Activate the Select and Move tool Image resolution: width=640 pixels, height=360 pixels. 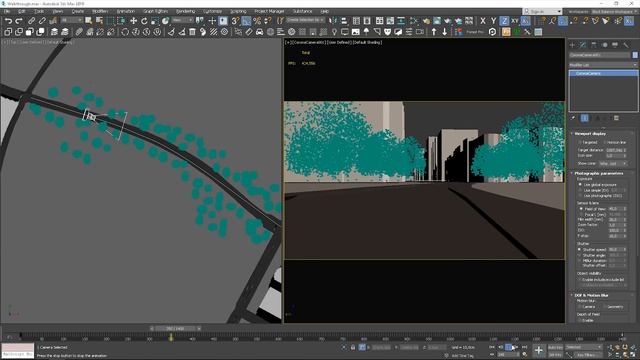pos(133,21)
